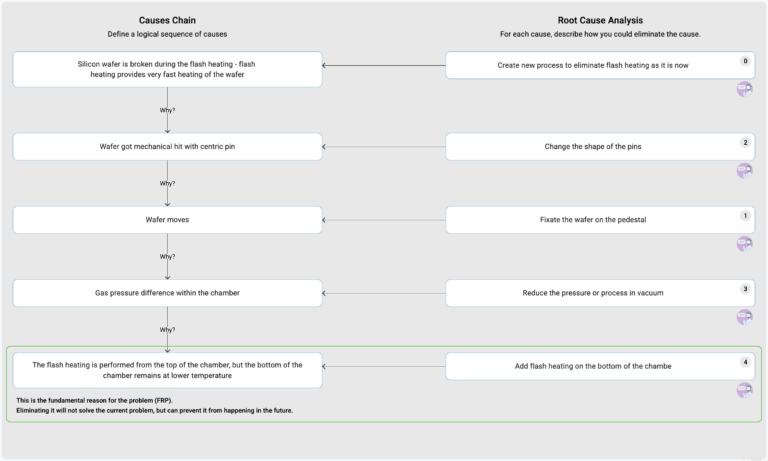Edit the 'flash heating is performed from the top' box
The width and height of the screenshot is (768, 461).
point(167,370)
